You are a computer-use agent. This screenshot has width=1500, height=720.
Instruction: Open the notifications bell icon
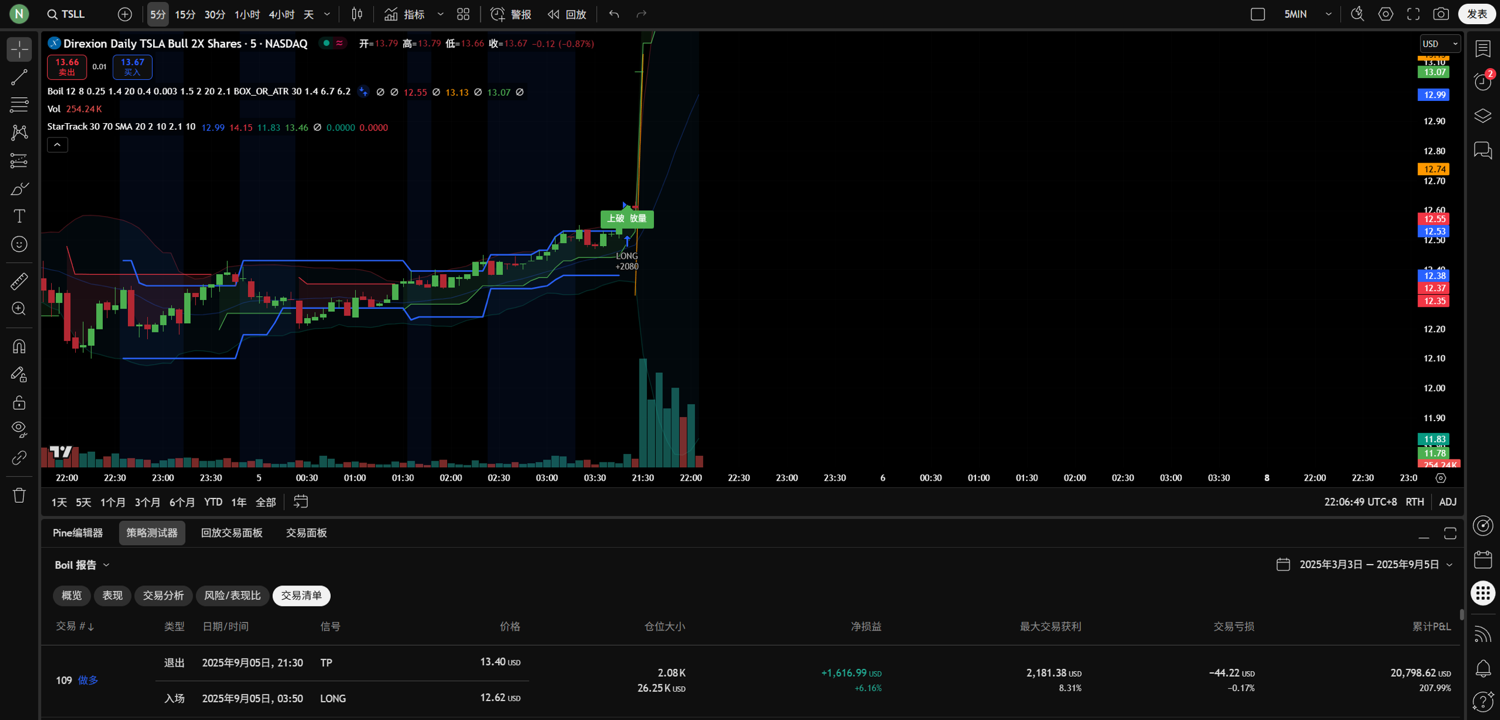click(1483, 668)
